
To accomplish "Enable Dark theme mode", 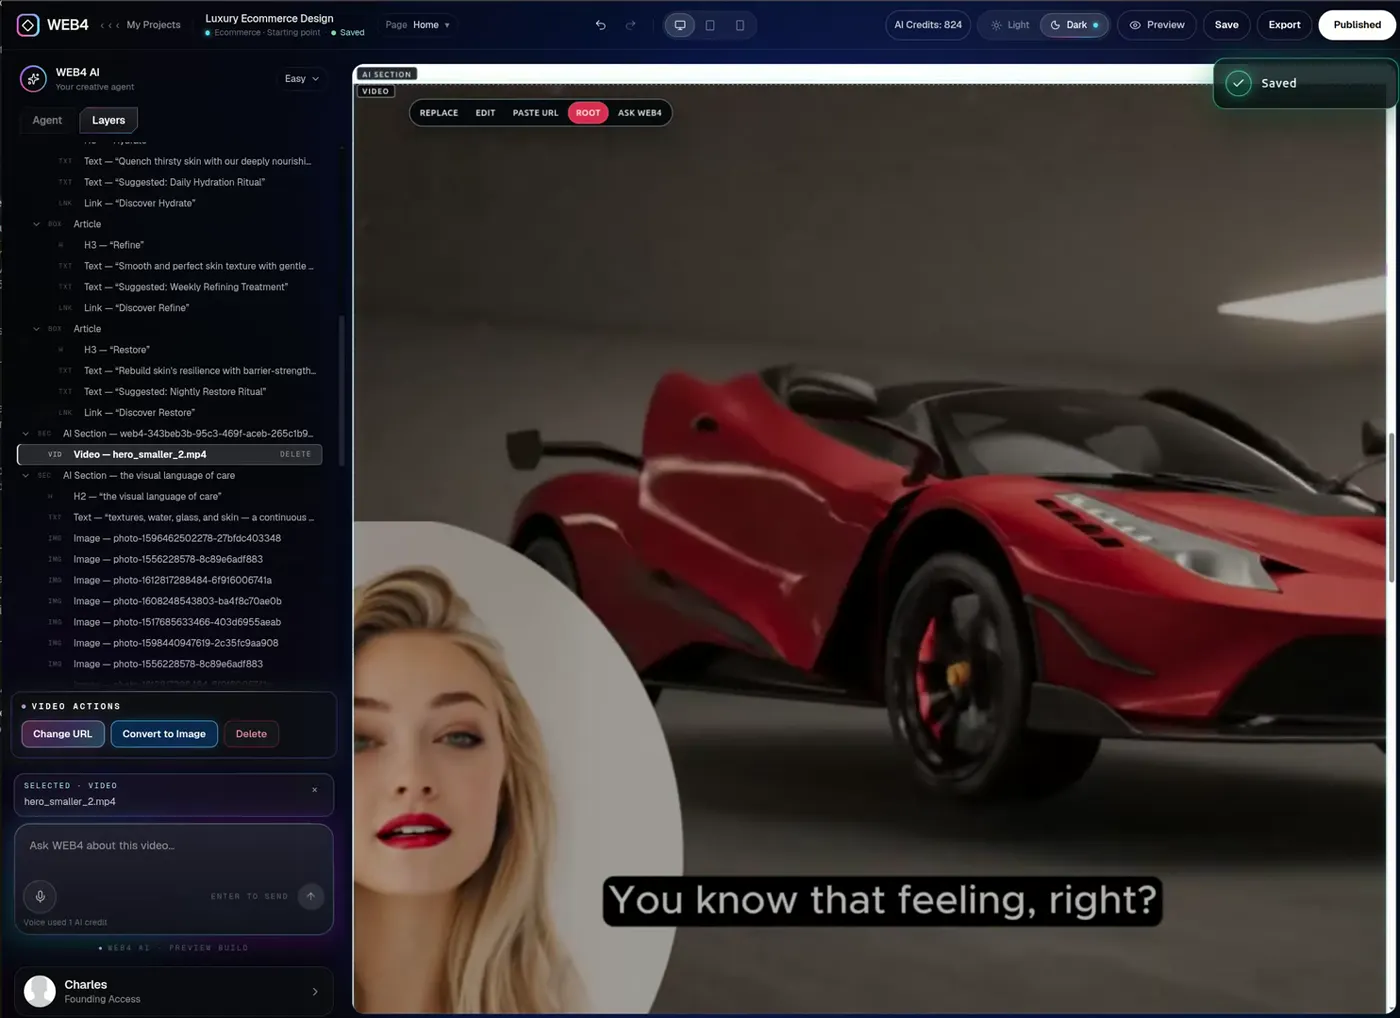I will (1074, 25).
